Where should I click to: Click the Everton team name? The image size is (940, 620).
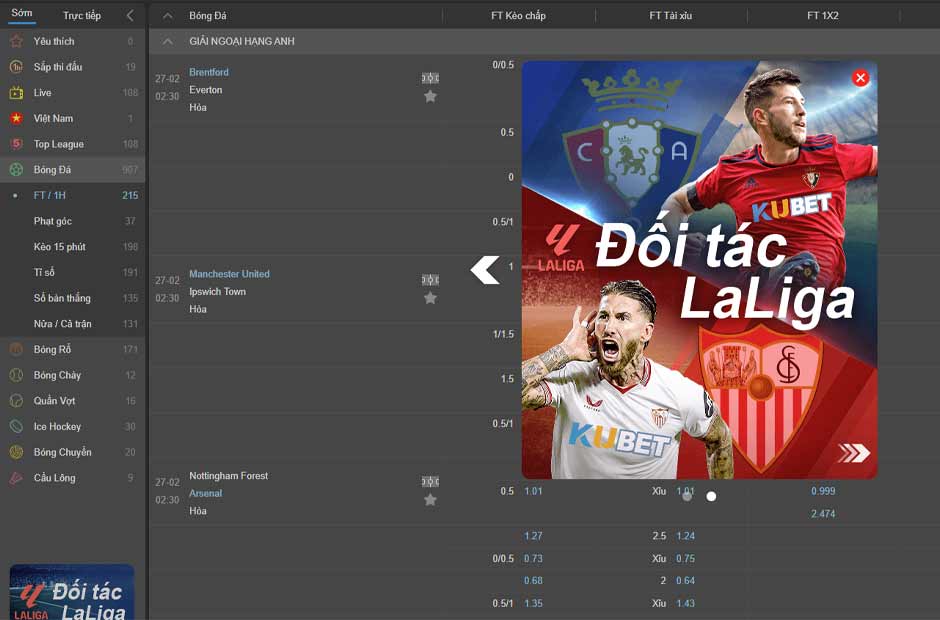(x=206, y=90)
